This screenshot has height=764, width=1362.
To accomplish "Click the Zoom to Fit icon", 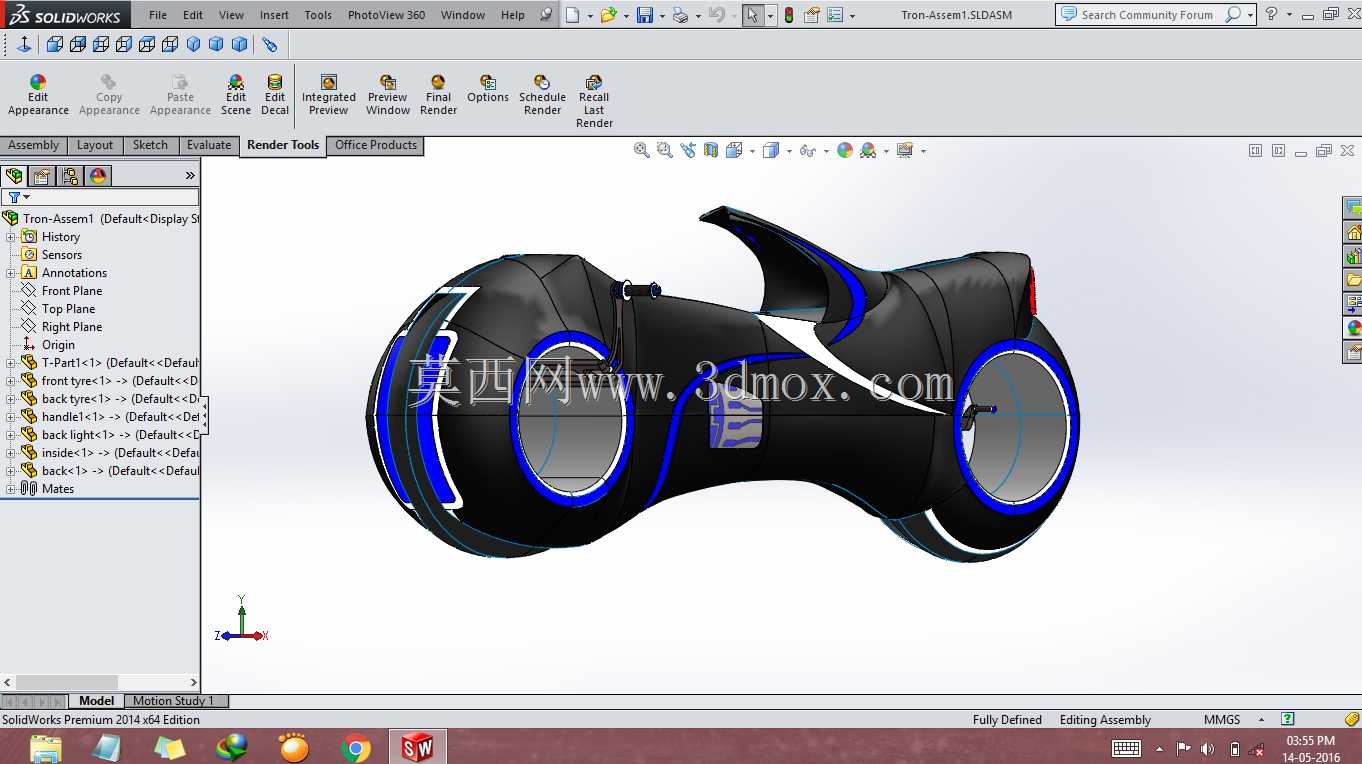I will tap(642, 150).
